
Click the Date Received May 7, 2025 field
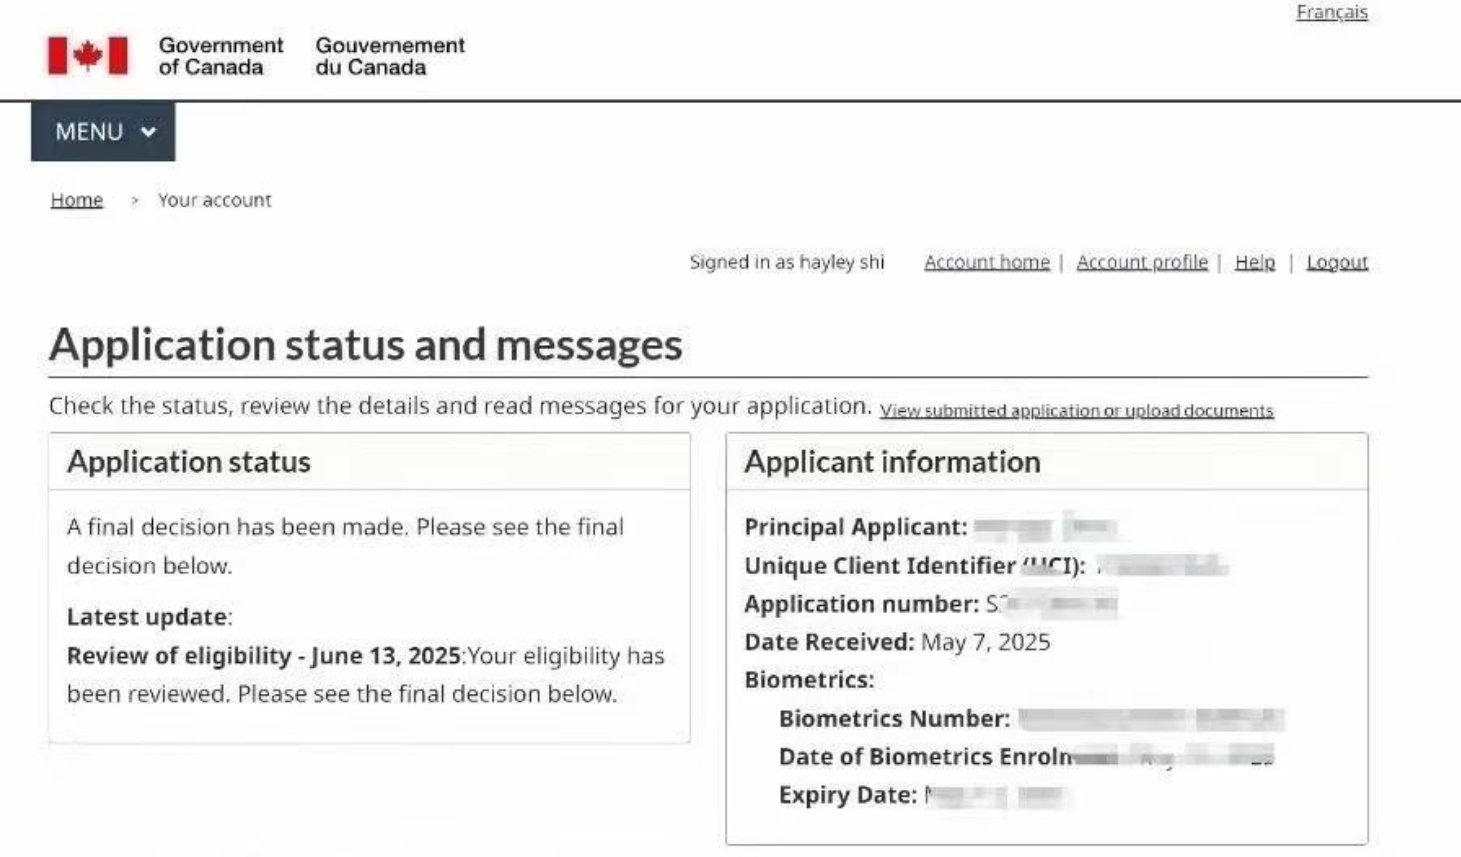pos(897,642)
